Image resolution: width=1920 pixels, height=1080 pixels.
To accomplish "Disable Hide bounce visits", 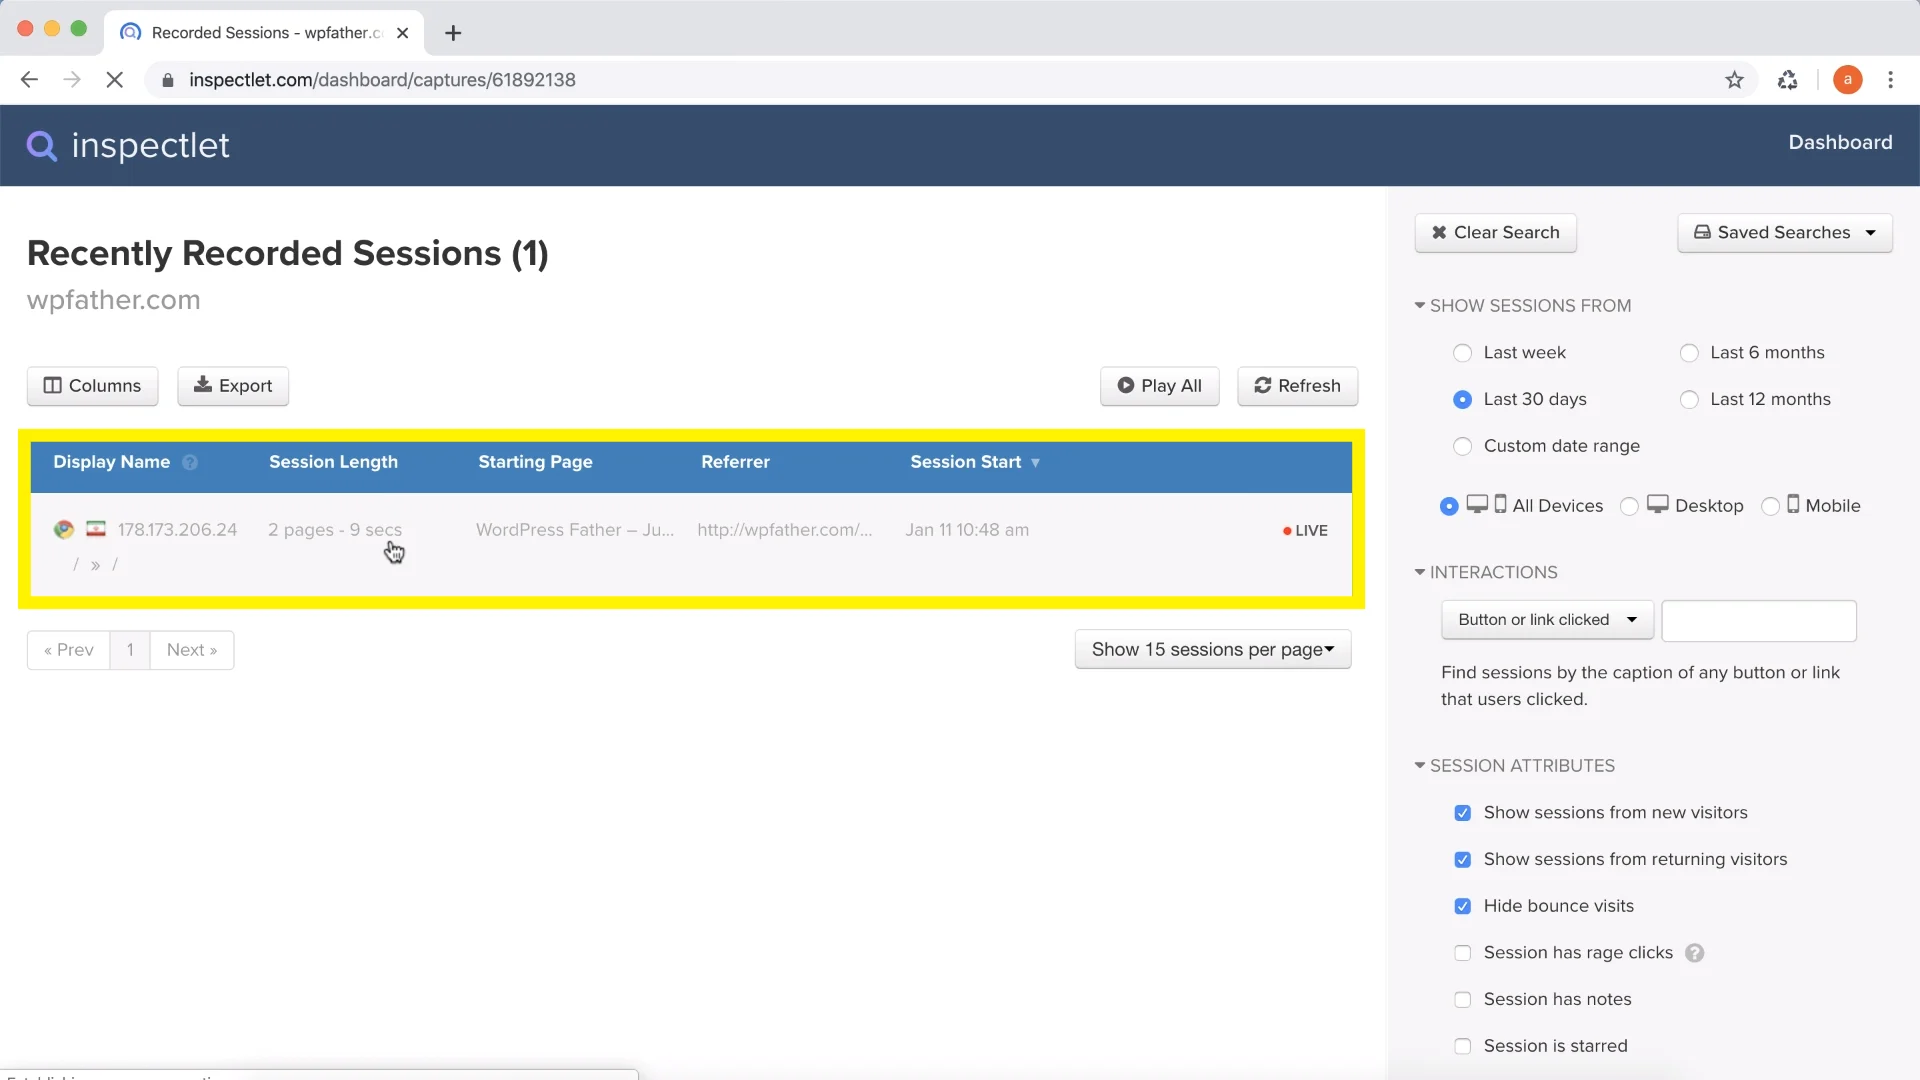I will [1462, 907].
